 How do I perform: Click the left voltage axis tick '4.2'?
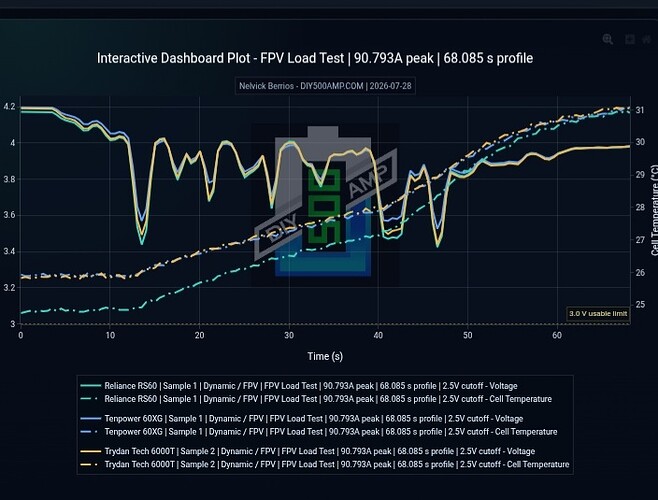pos(9,107)
